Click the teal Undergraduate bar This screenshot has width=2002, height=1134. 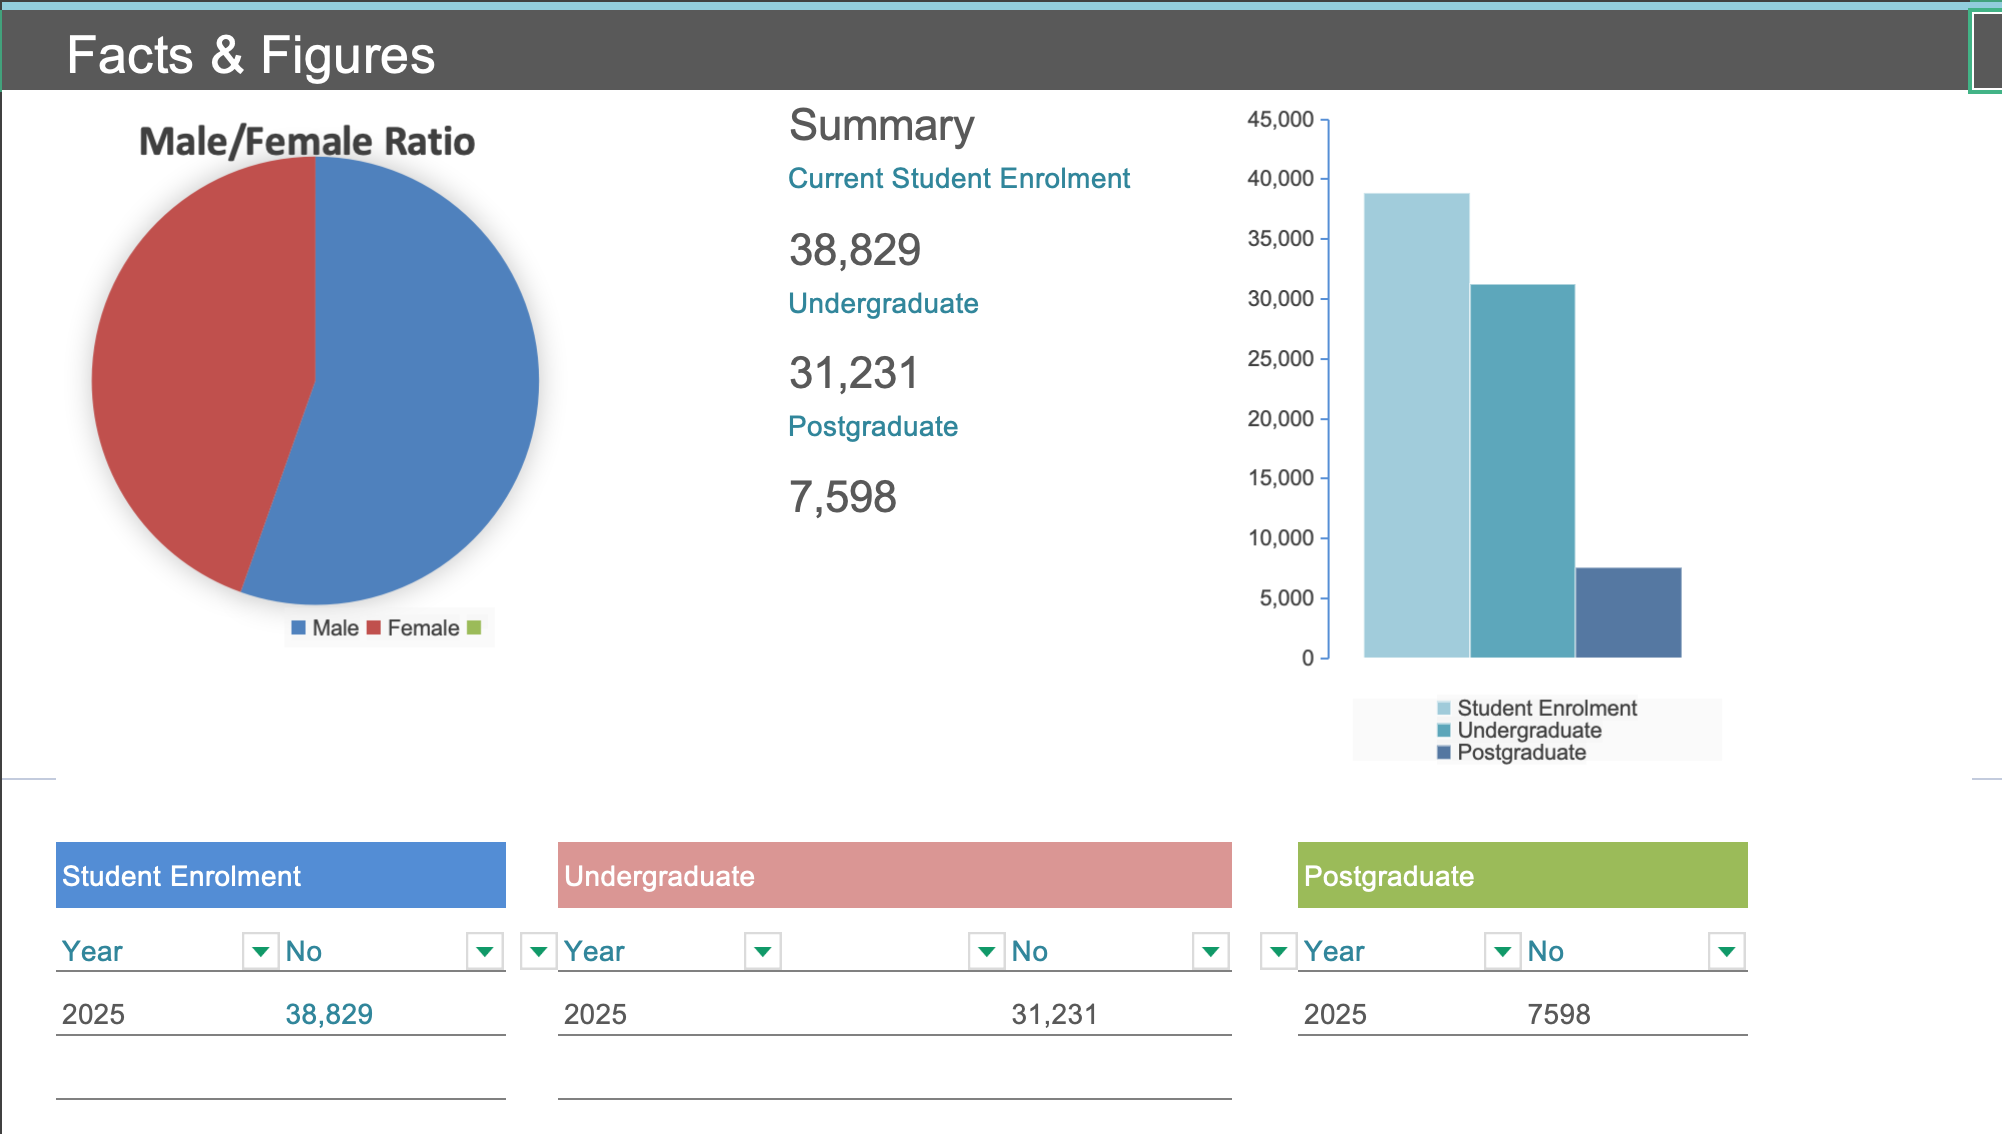click(x=1522, y=470)
